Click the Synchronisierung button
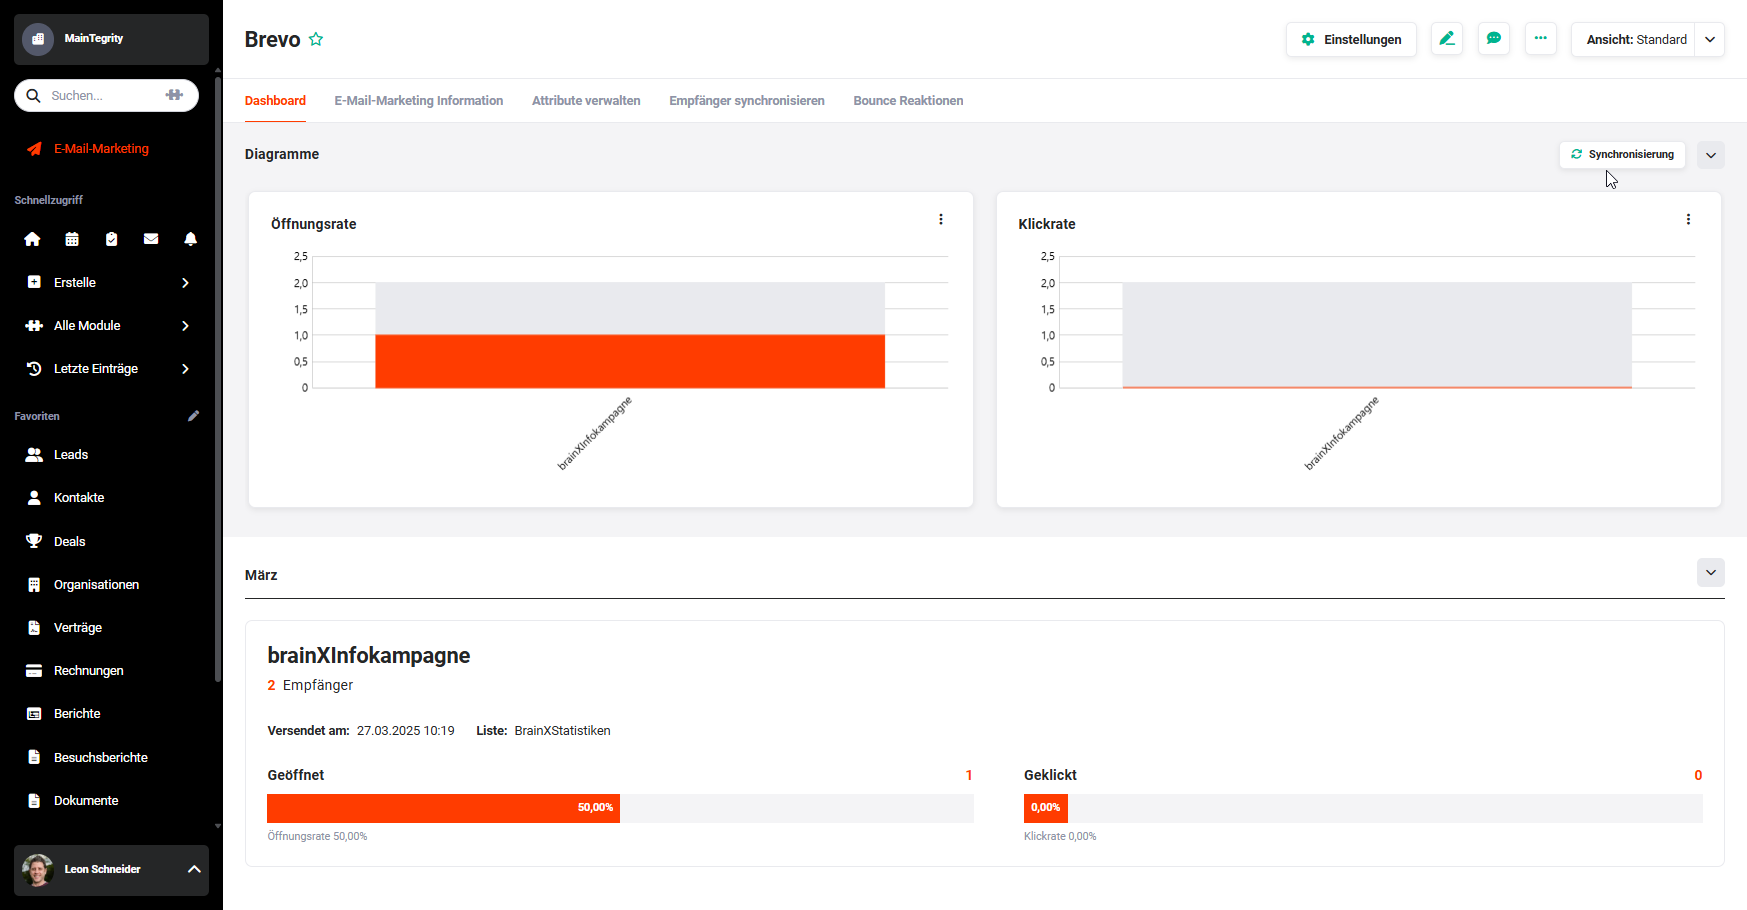This screenshot has width=1747, height=910. (x=1622, y=155)
